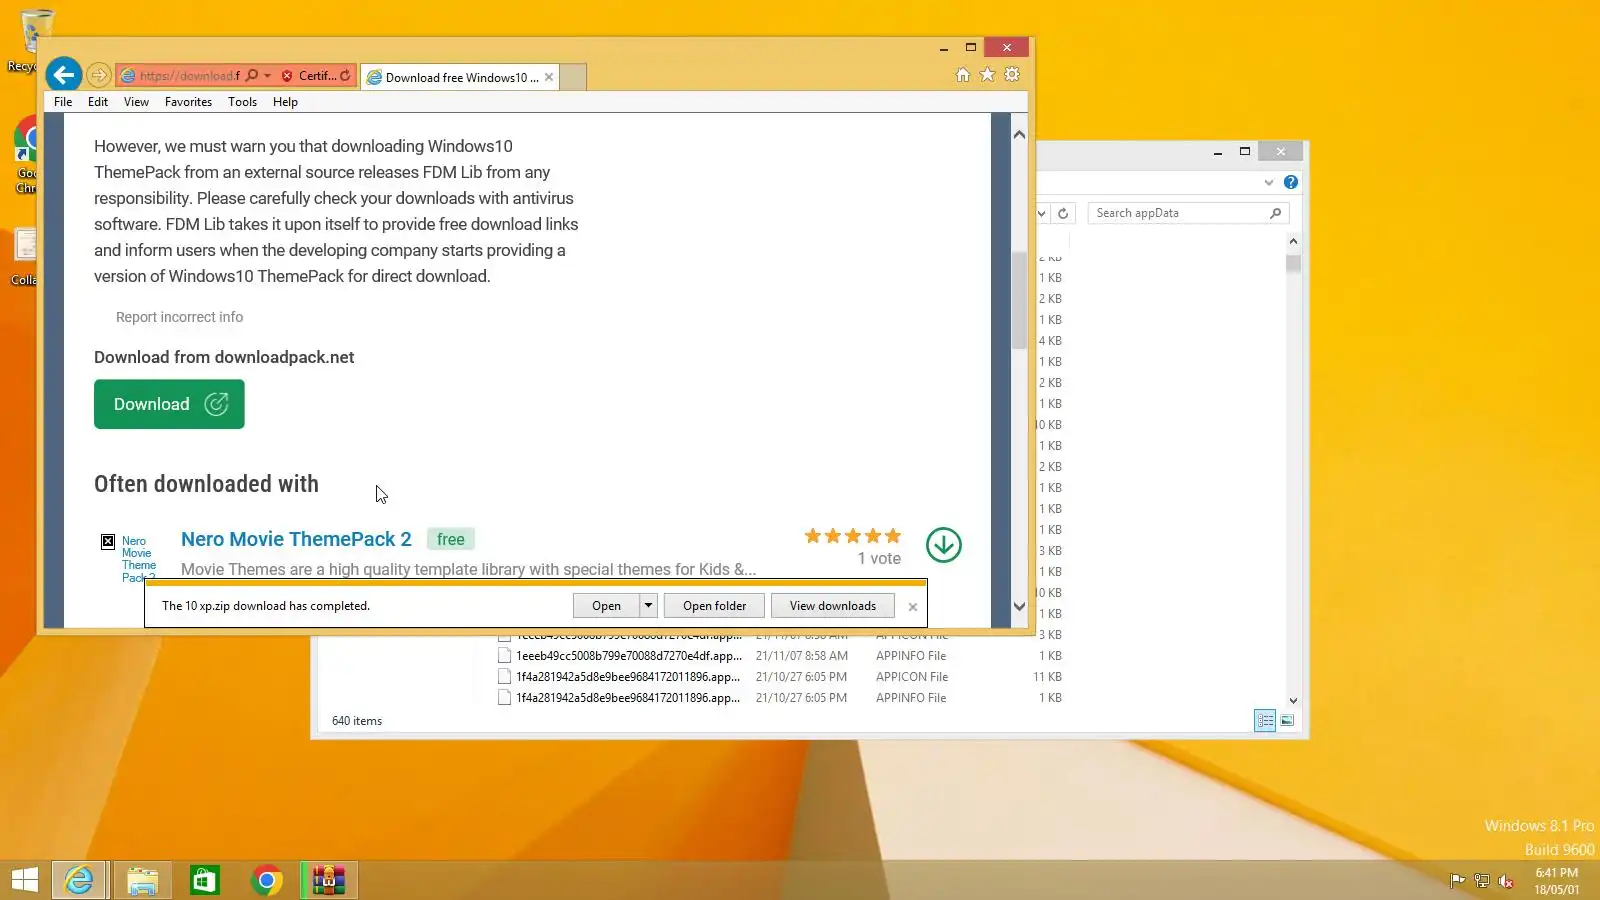Close the 'Download free Windows10' tab
The image size is (1600, 900).
[549, 77]
